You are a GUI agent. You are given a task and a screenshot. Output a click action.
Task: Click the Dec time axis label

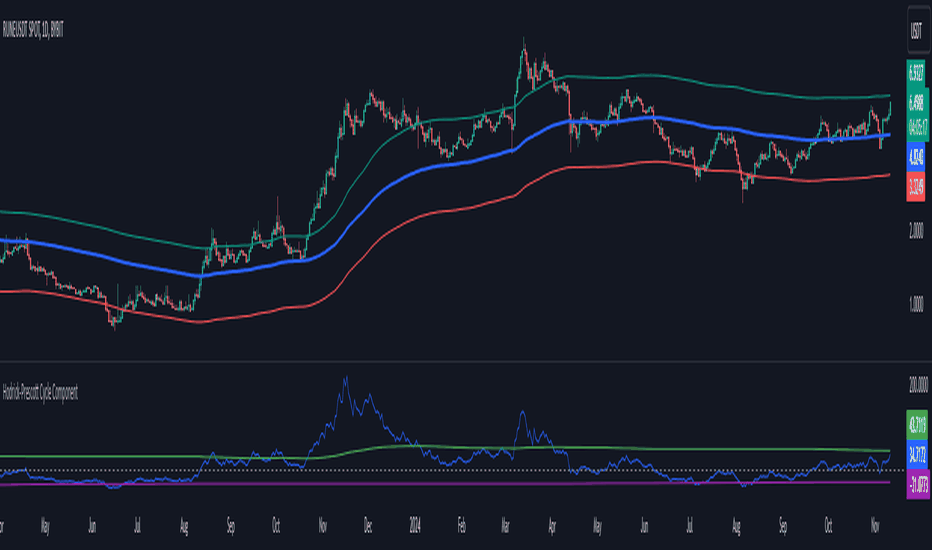tap(368, 526)
